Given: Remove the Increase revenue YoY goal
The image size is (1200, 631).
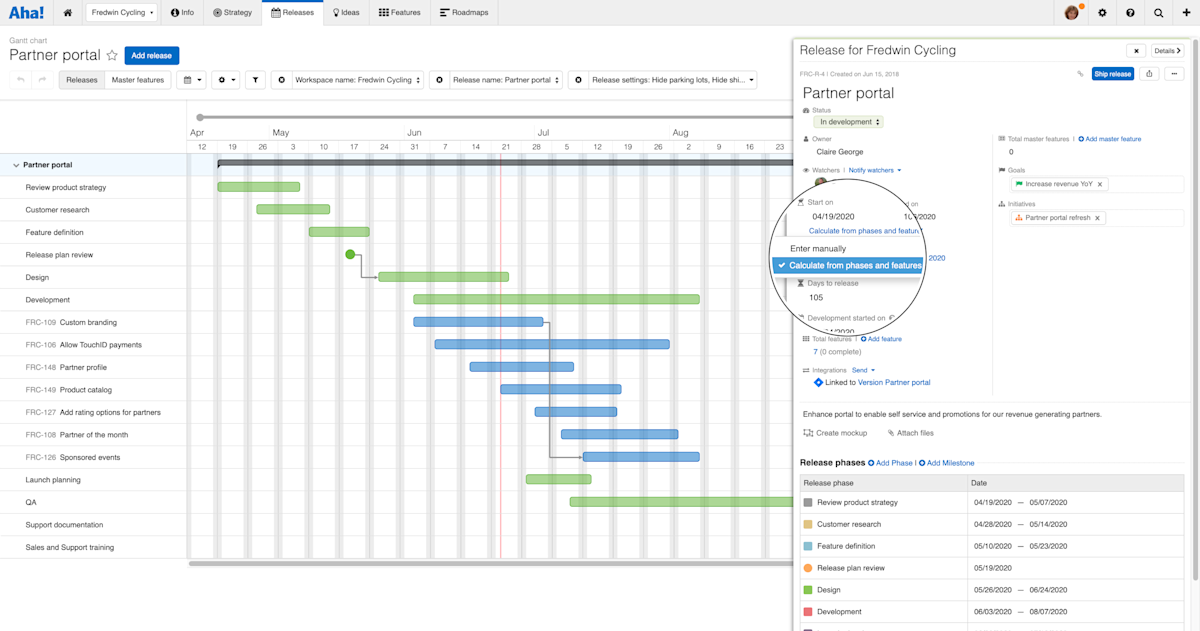Looking at the screenshot, I should [1100, 184].
